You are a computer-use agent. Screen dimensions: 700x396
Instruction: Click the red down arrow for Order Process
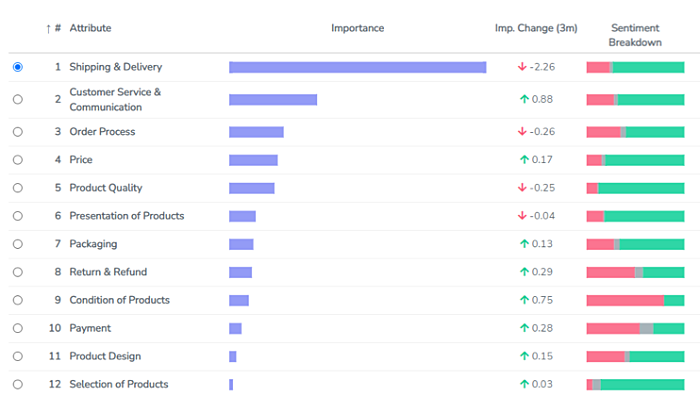pos(522,132)
